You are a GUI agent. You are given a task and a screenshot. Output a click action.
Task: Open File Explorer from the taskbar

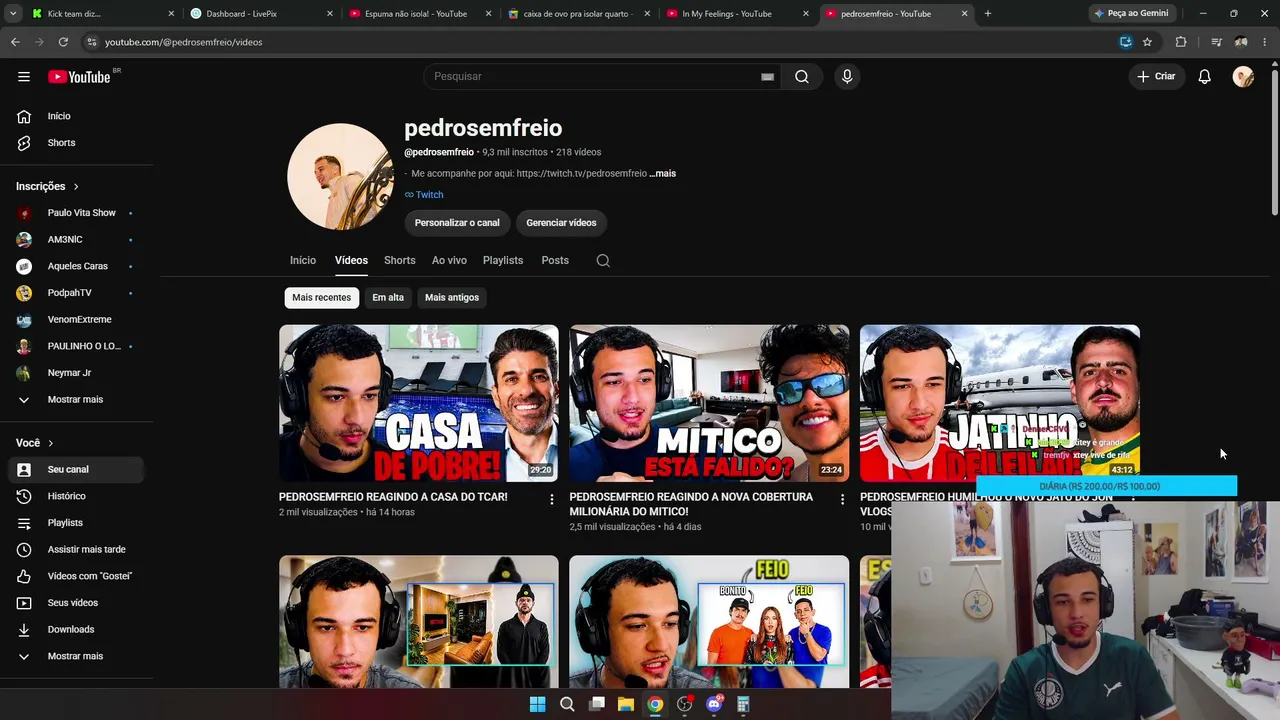click(x=625, y=704)
